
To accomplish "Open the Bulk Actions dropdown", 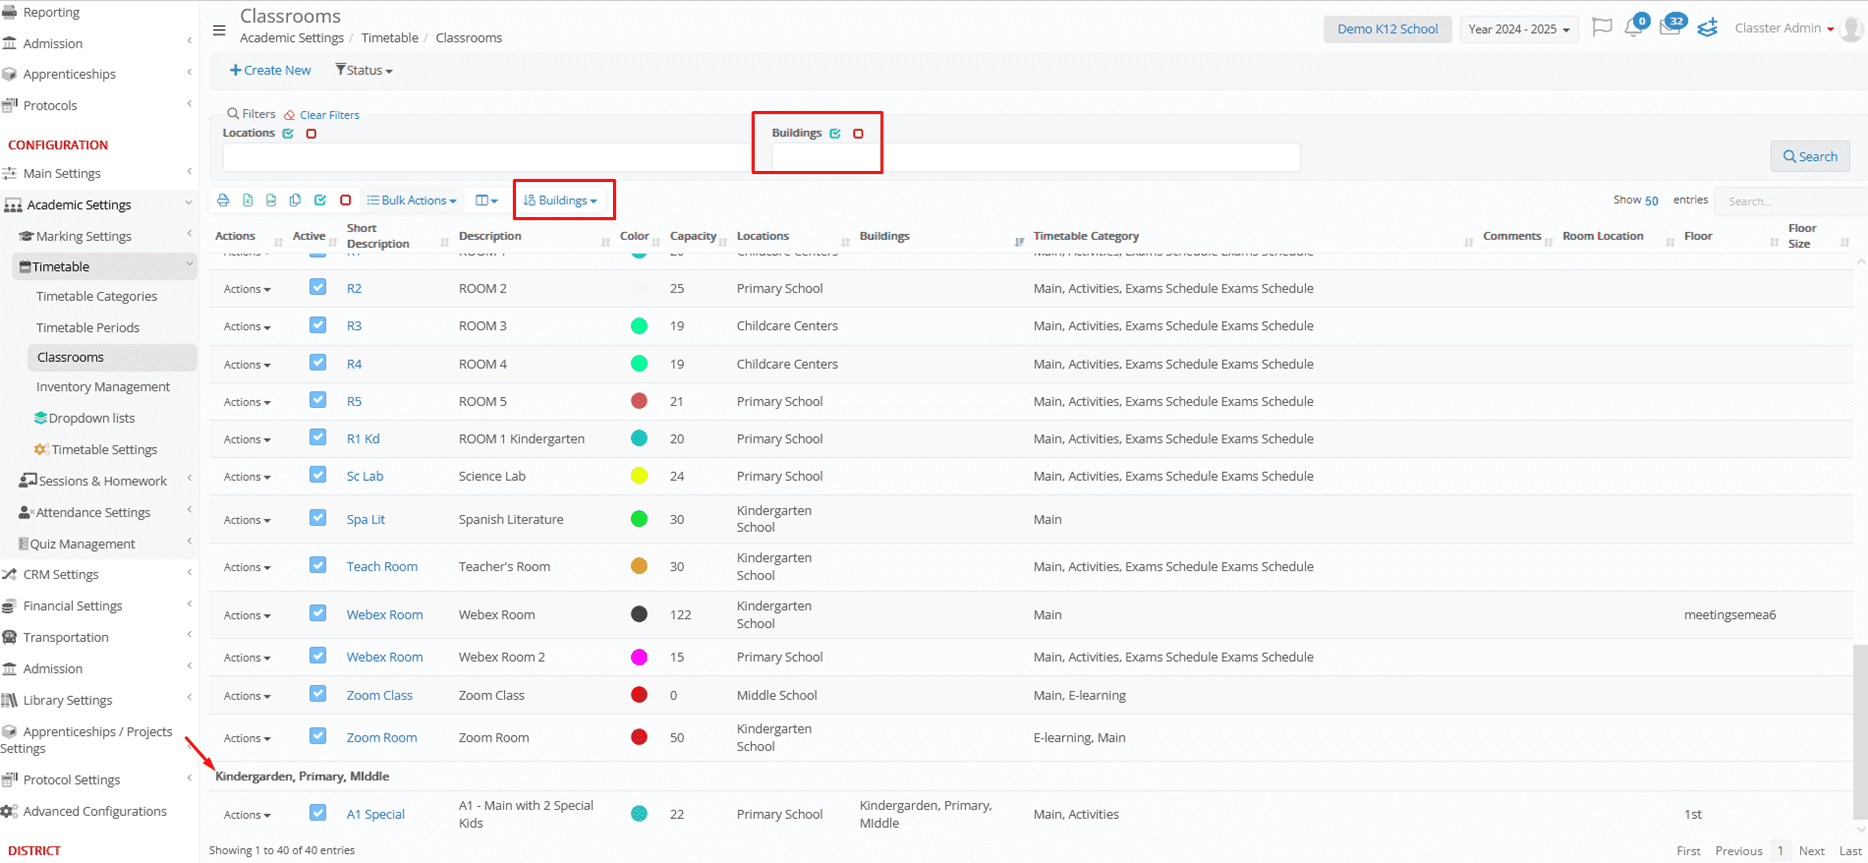I will [412, 200].
